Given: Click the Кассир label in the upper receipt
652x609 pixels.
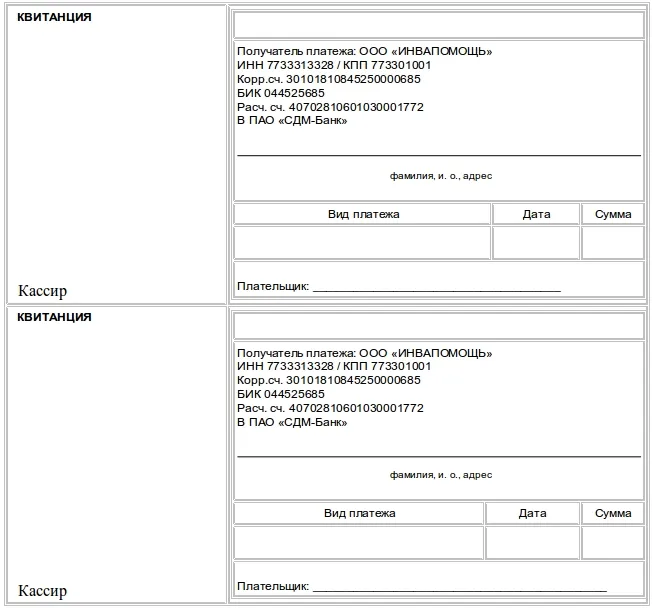Looking at the screenshot, I should point(42,291).
